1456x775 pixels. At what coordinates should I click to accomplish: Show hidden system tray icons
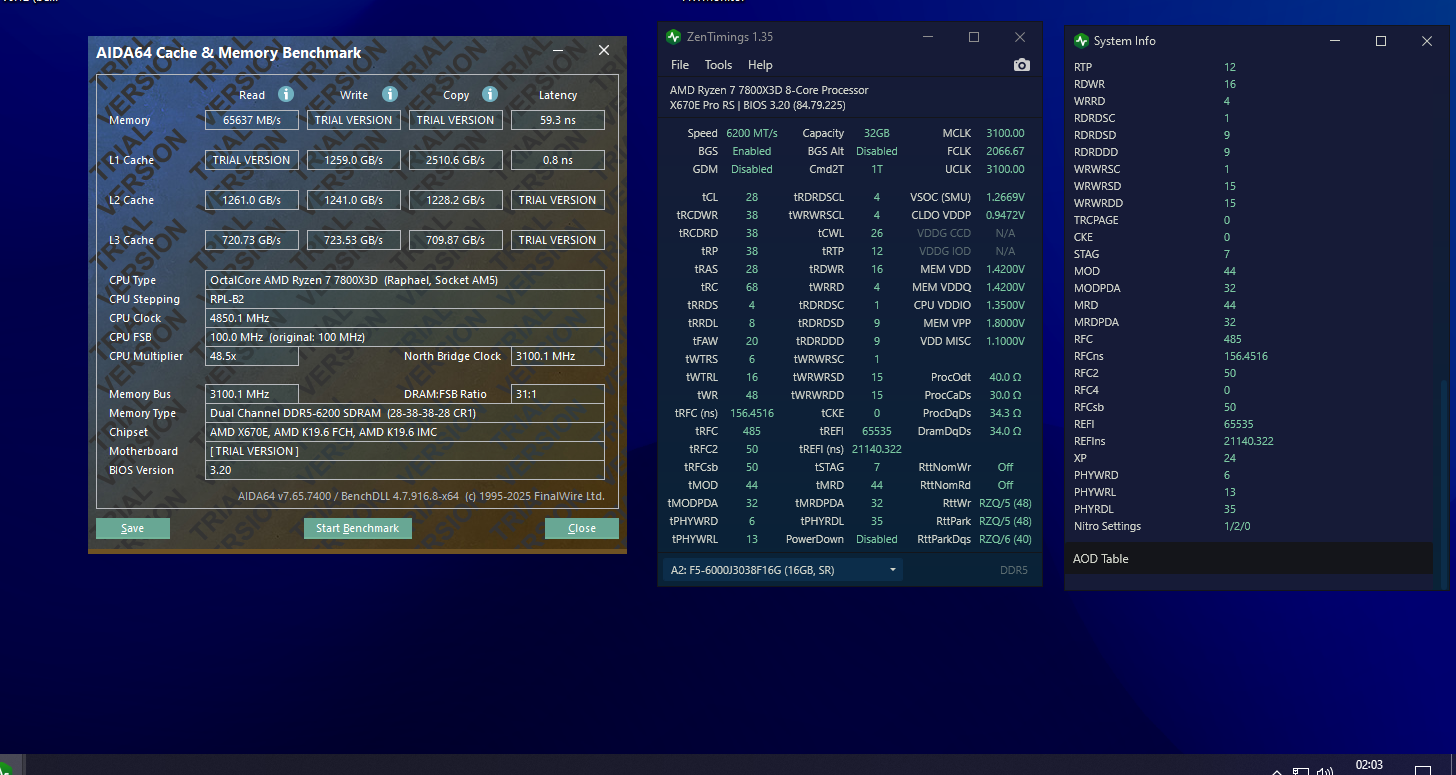tap(1277, 771)
